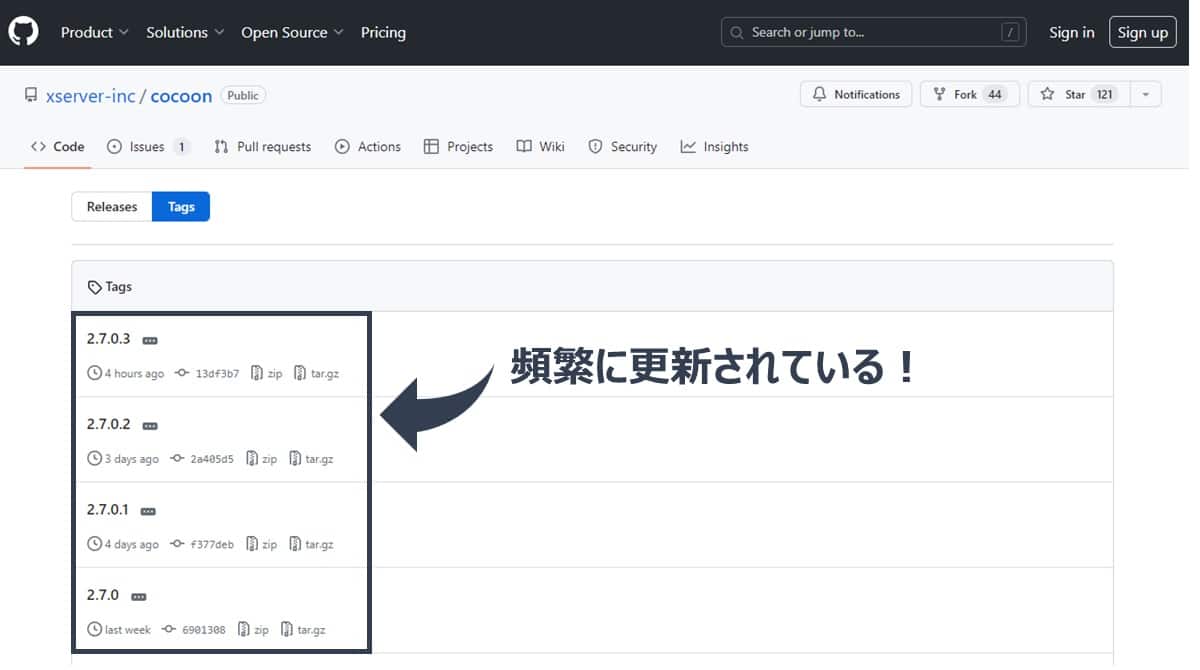The width and height of the screenshot is (1200, 670).
Task: Expand the Product dropdown menu
Action: [94, 32]
